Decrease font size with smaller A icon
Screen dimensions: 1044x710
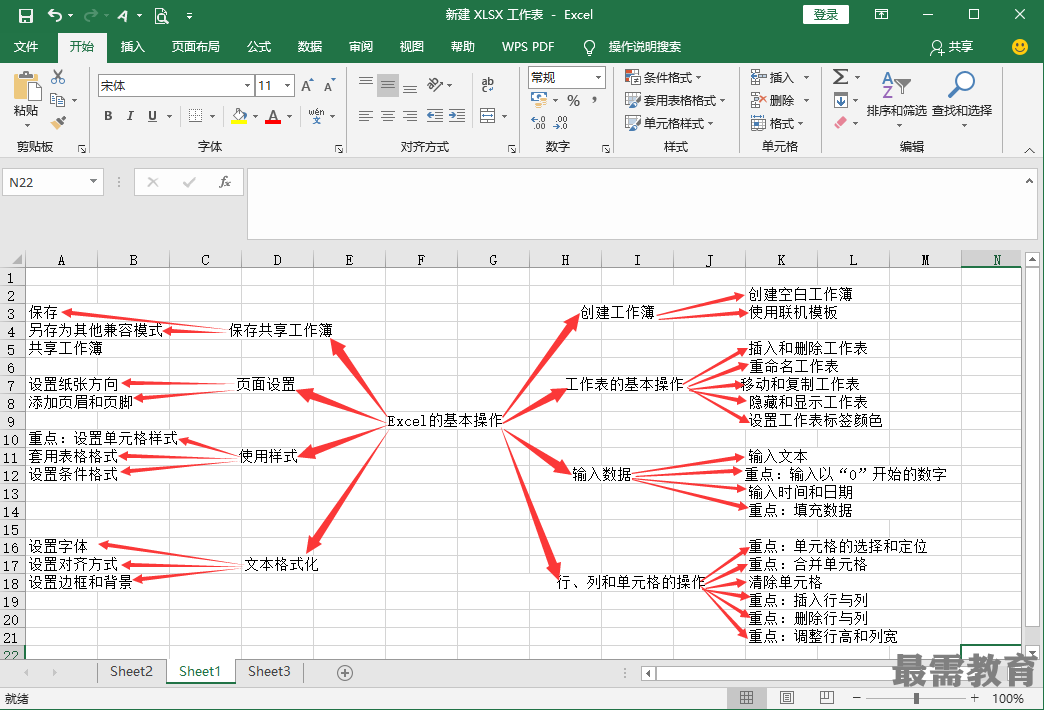click(x=329, y=85)
